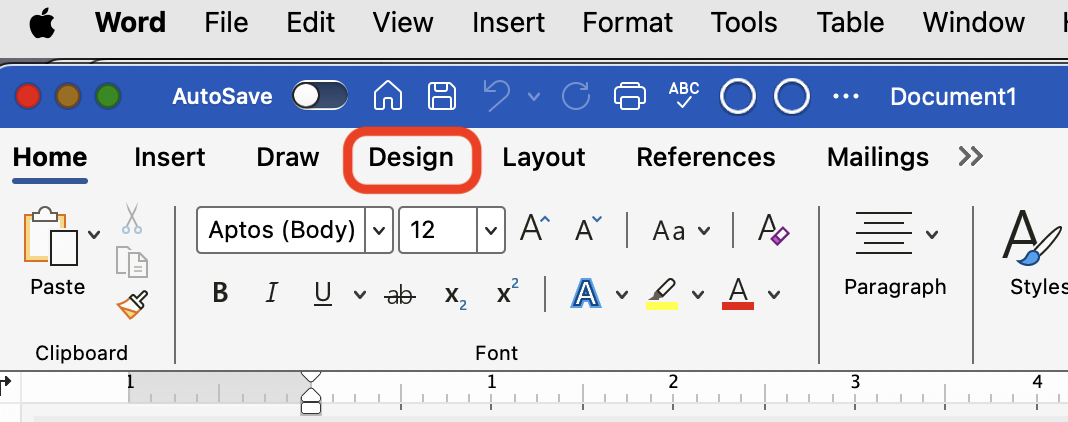Expand the Undo history dropdown arrow
The image size is (1068, 422).
click(534, 97)
